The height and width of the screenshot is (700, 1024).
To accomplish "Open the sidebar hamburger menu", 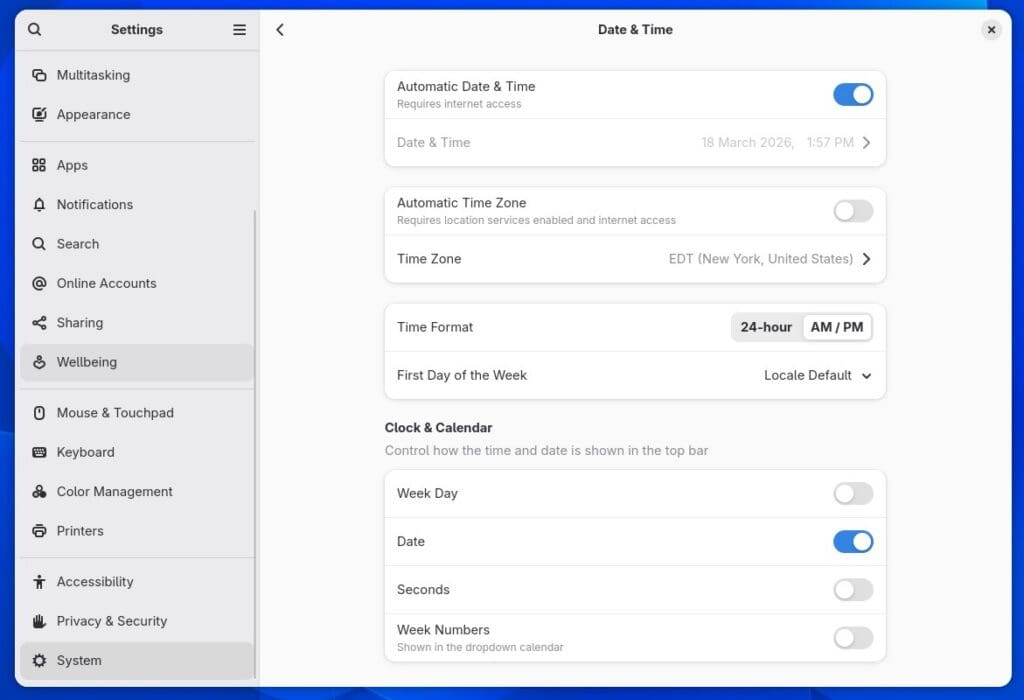I will point(239,29).
